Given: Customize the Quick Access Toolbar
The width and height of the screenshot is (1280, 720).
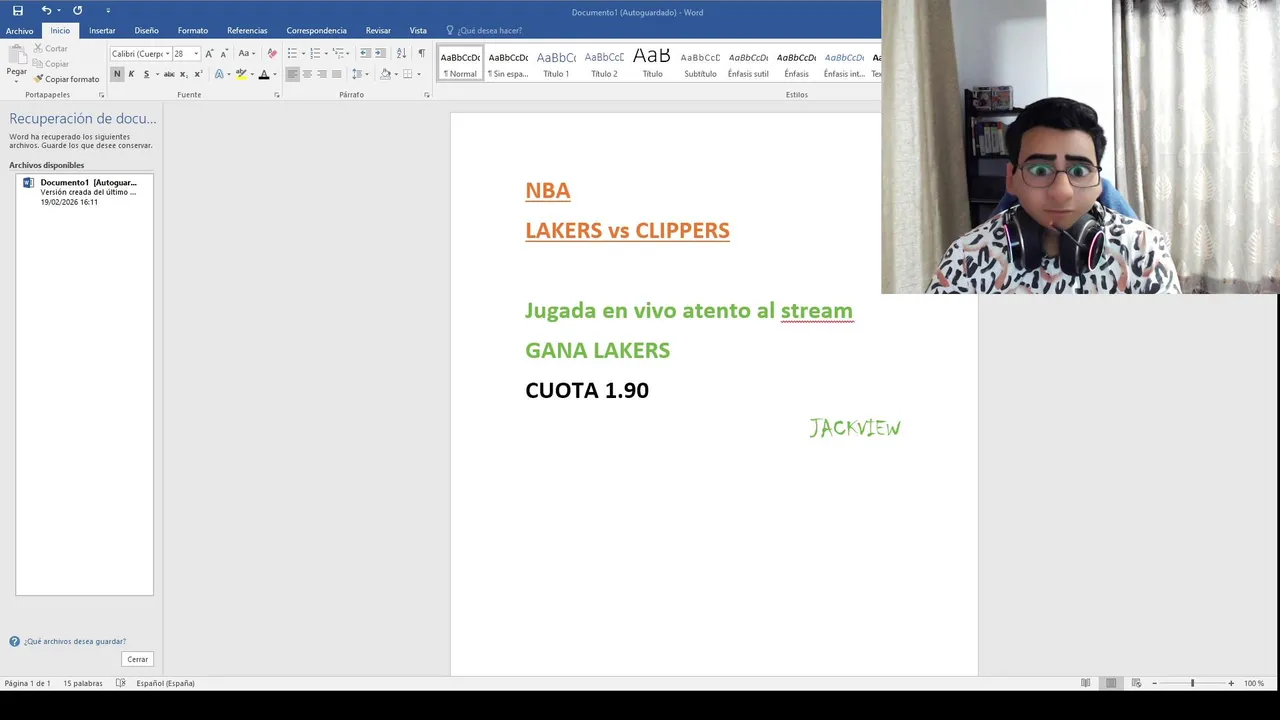Looking at the screenshot, I should coord(108,11).
